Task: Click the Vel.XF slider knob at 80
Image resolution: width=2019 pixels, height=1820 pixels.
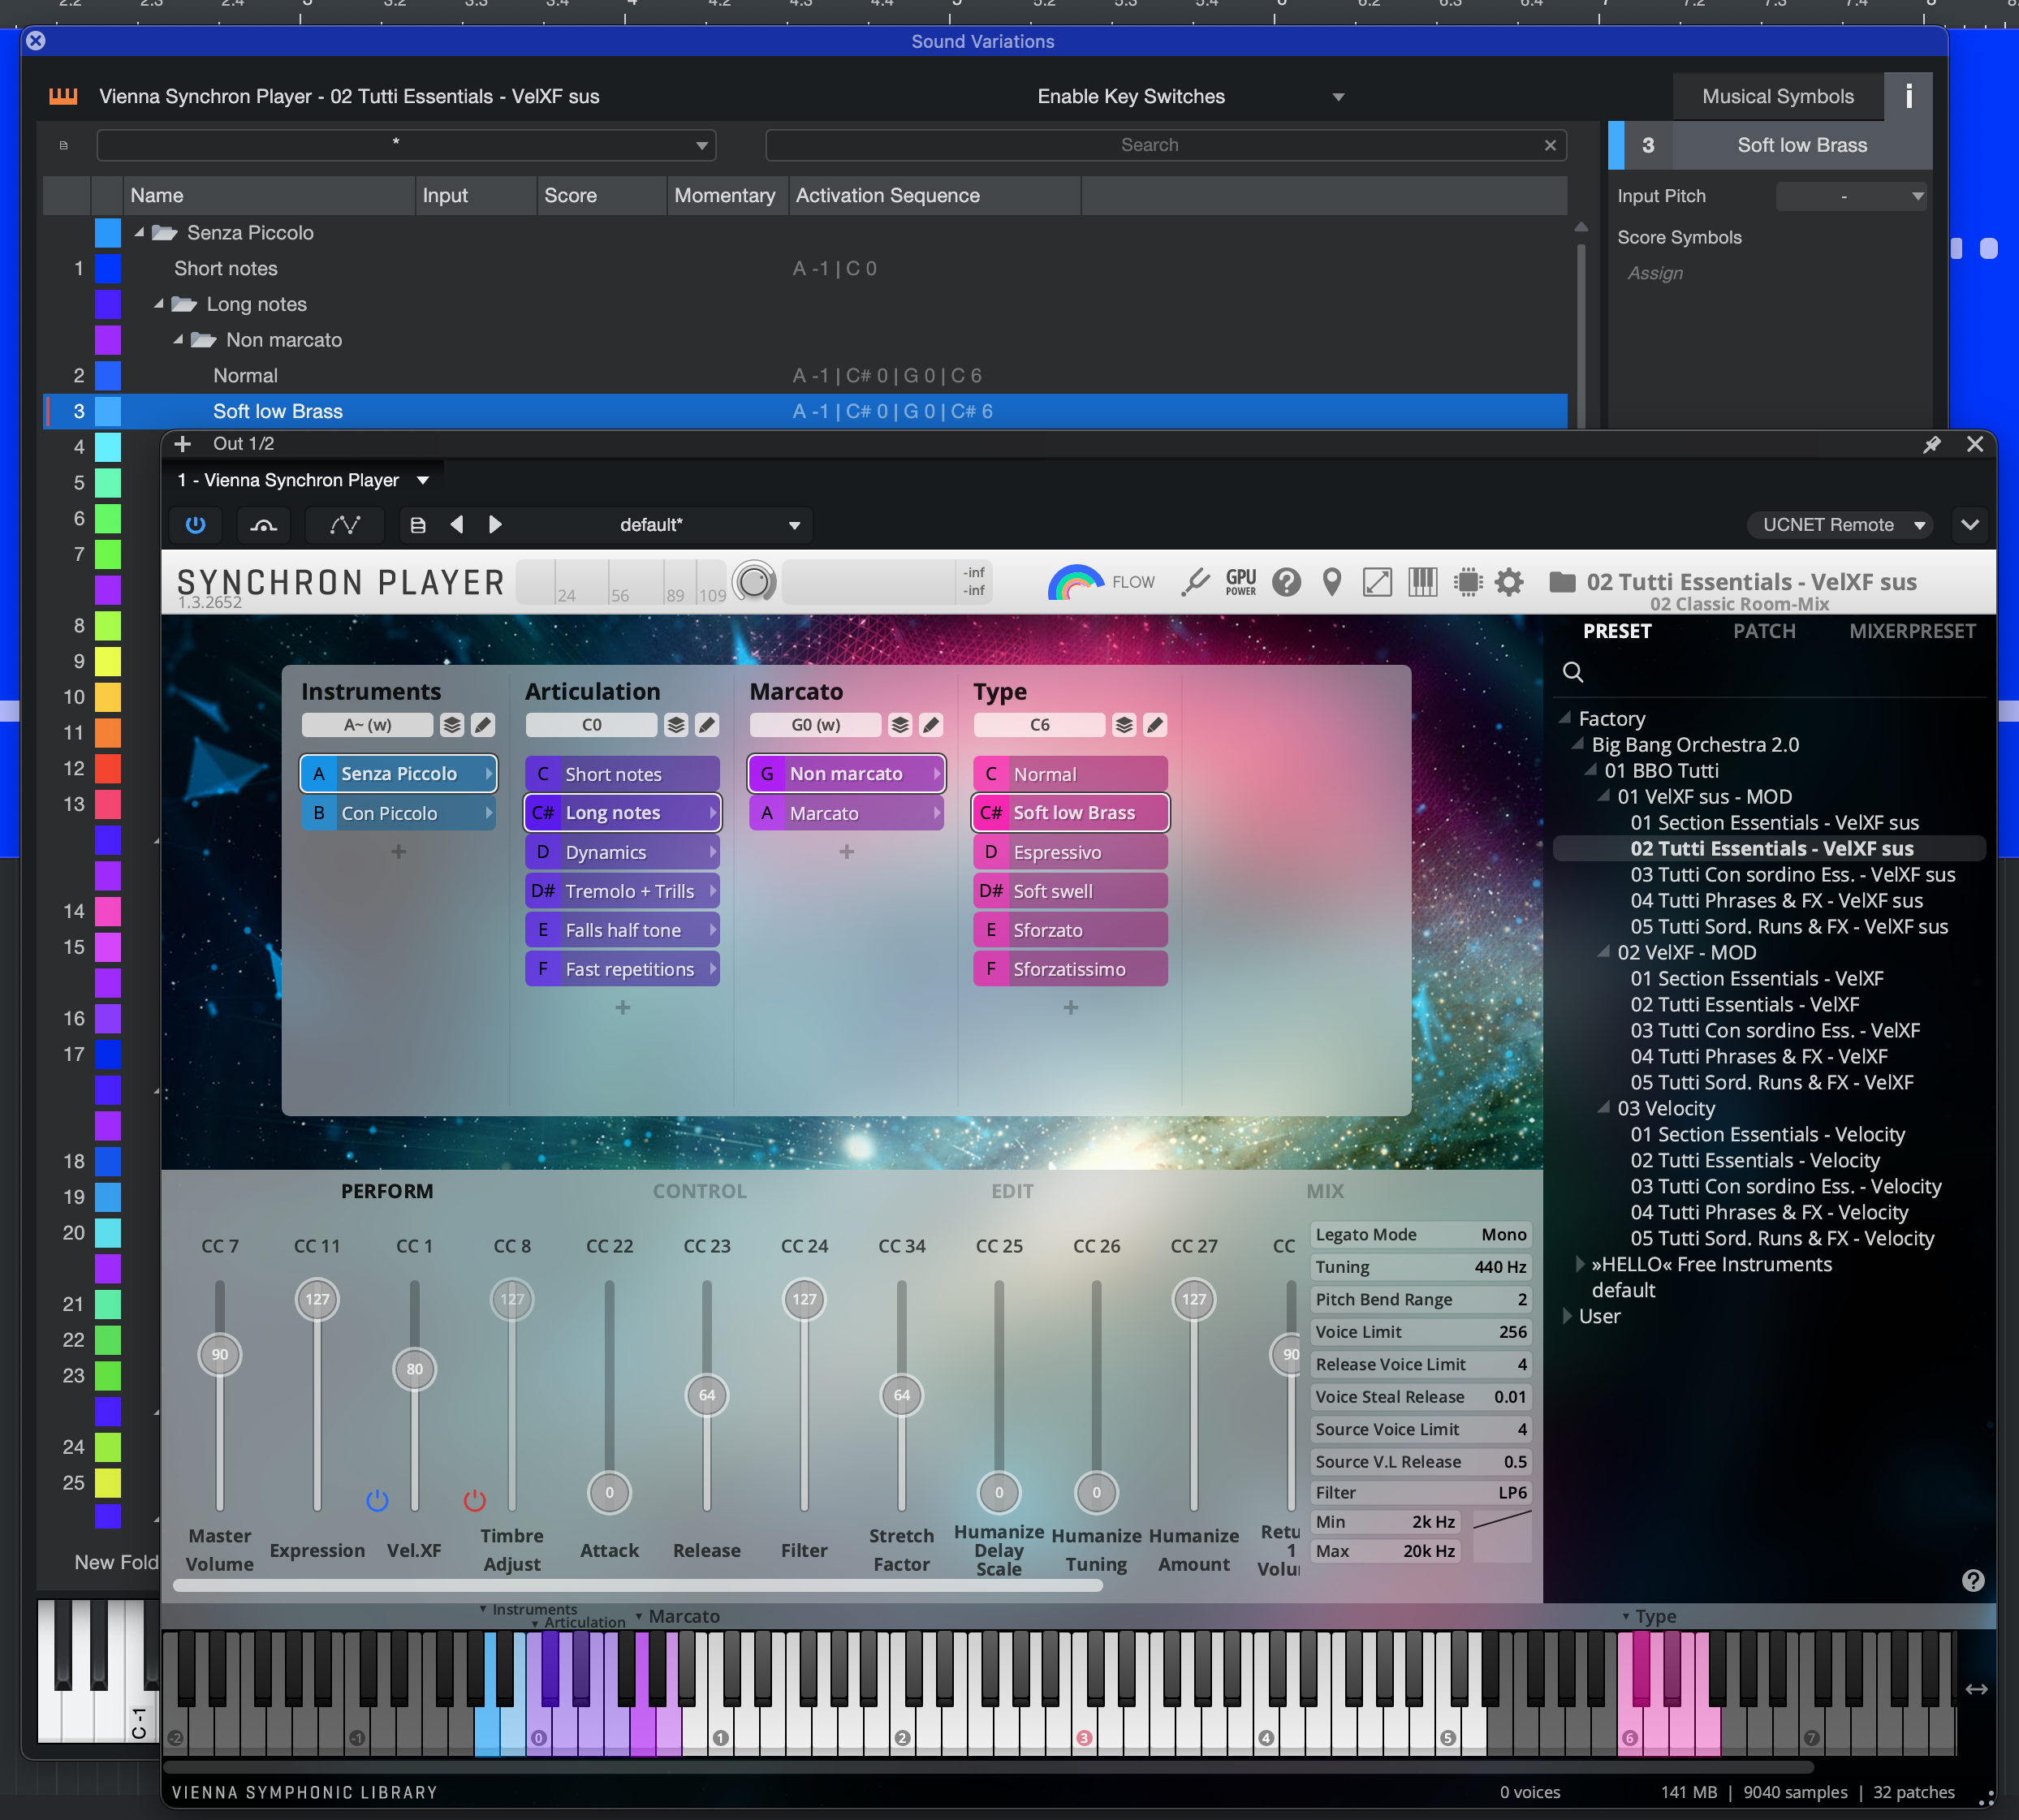Action: point(414,1369)
